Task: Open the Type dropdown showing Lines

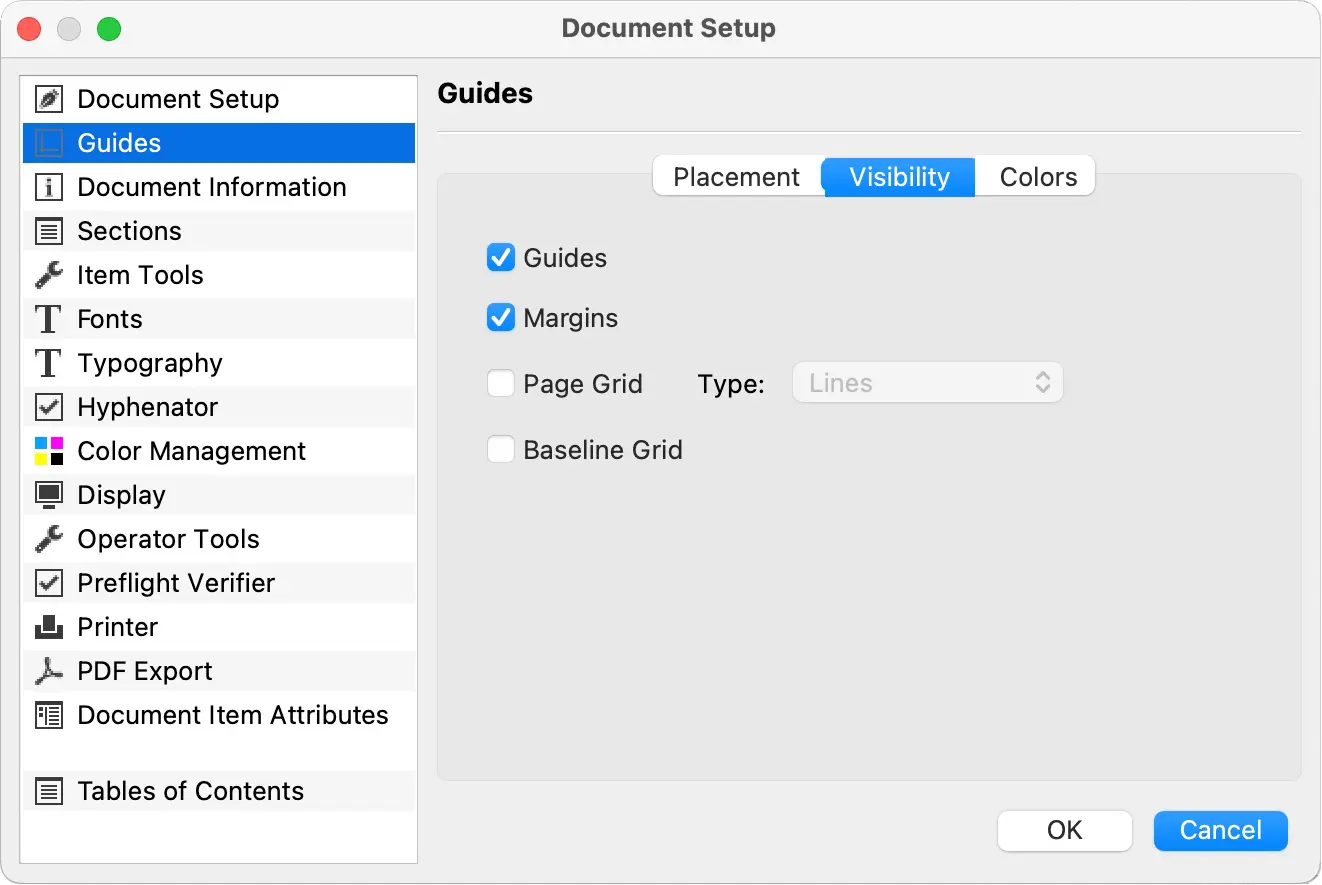Action: tap(927, 384)
